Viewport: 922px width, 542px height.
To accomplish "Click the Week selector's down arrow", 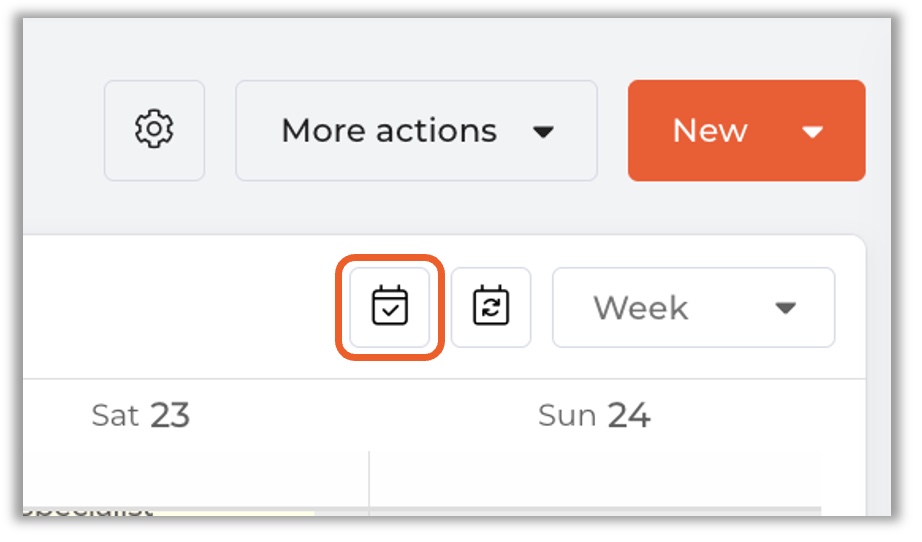I will (786, 308).
